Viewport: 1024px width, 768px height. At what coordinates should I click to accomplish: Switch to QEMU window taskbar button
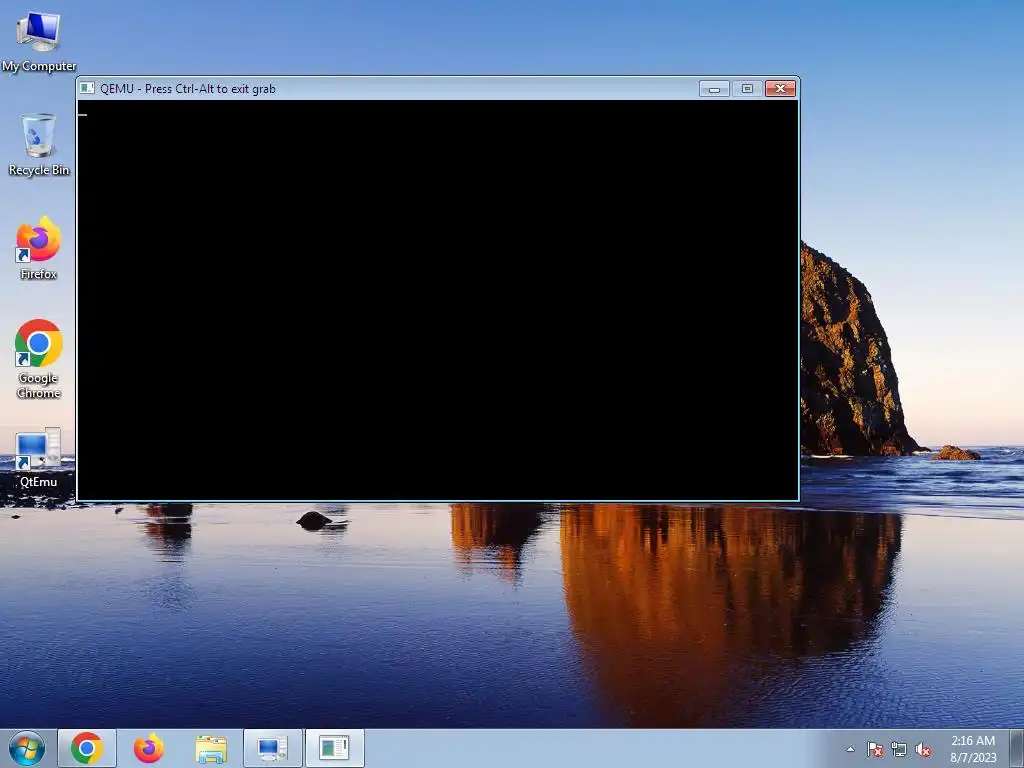(x=334, y=748)
